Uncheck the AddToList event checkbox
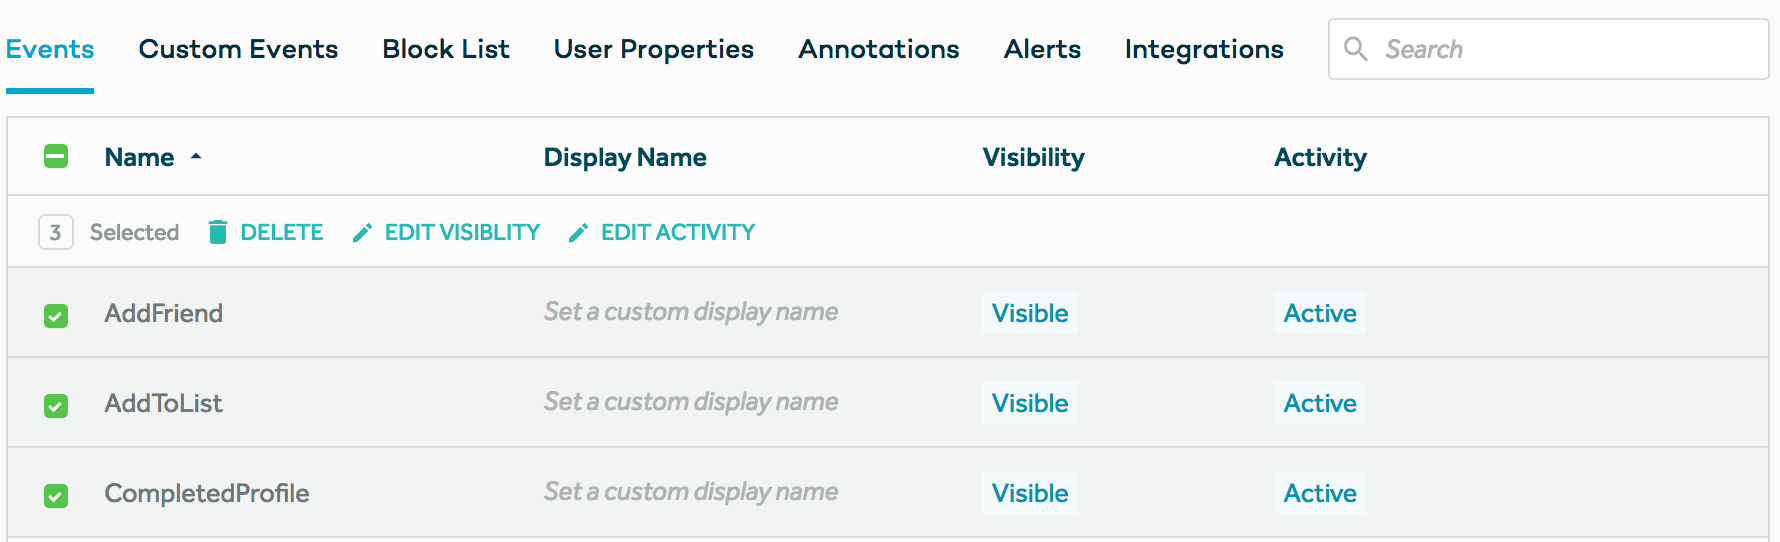The image size is (1780, 542). coord(56,406)
